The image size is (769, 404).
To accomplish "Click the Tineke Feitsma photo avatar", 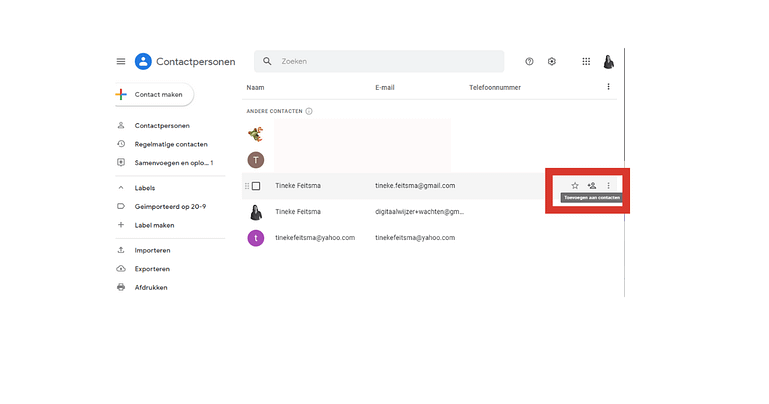I will coord(256,212).
